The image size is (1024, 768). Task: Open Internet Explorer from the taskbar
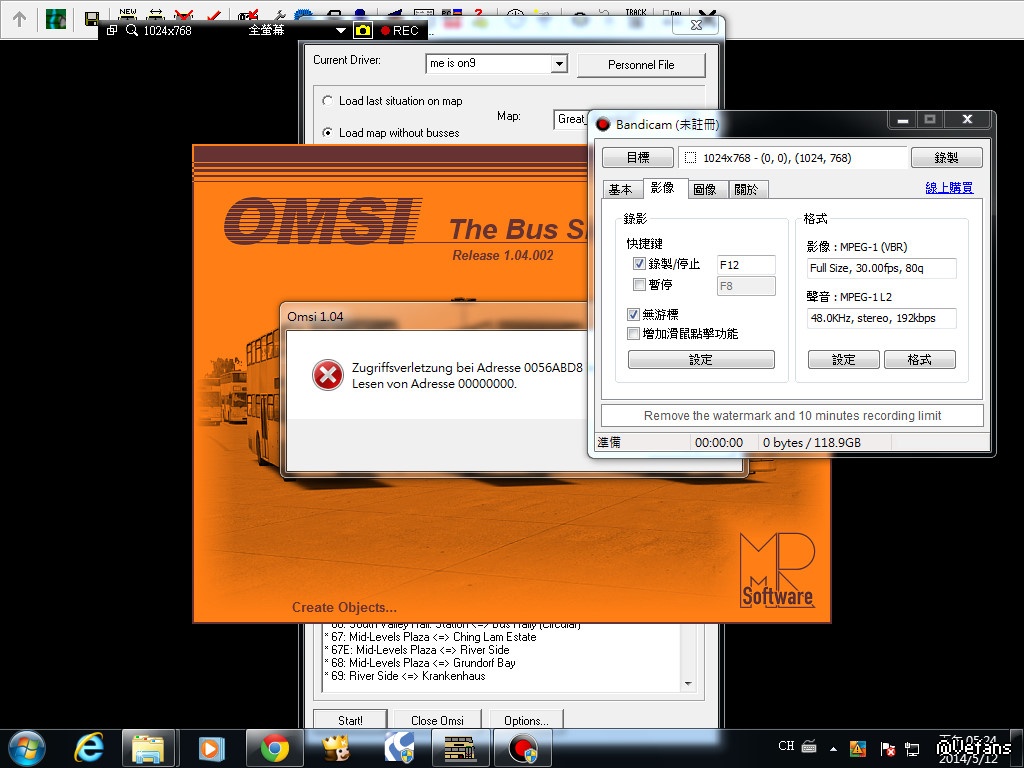click(90, 748)
